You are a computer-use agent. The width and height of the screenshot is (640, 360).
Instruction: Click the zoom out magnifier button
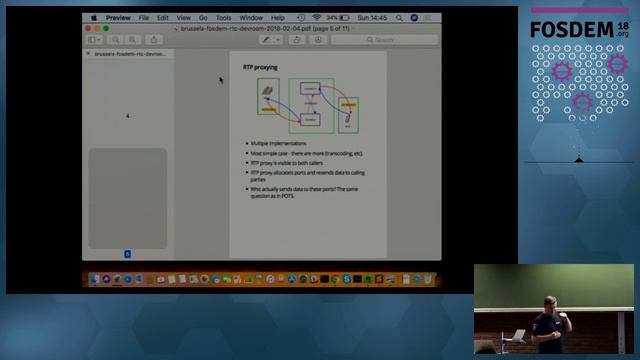[x=116, y=40]
